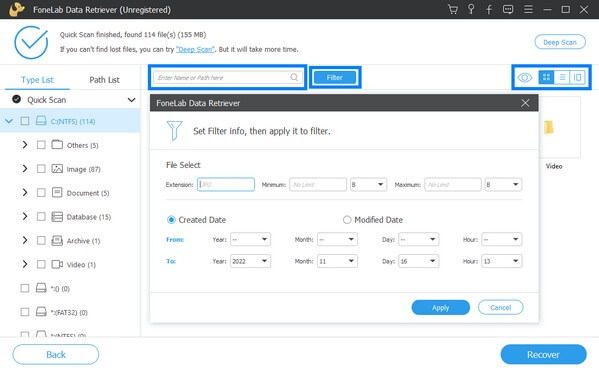This screenshot has width=599, height=376.
Task: Open the Facebook icon in title bar
Action: [x=489, y=9]
